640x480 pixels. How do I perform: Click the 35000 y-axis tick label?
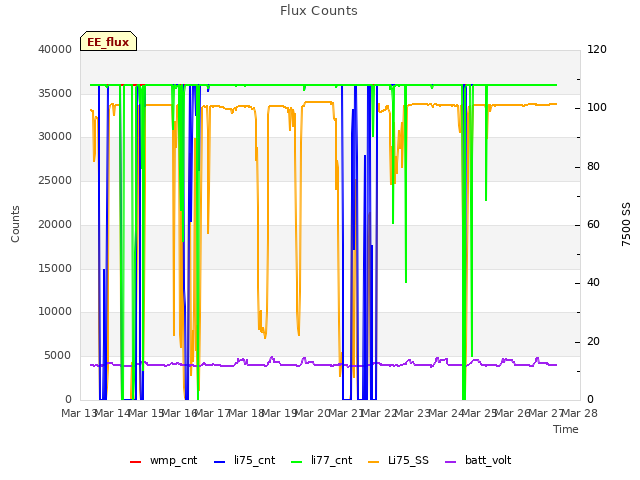[55, 93]
